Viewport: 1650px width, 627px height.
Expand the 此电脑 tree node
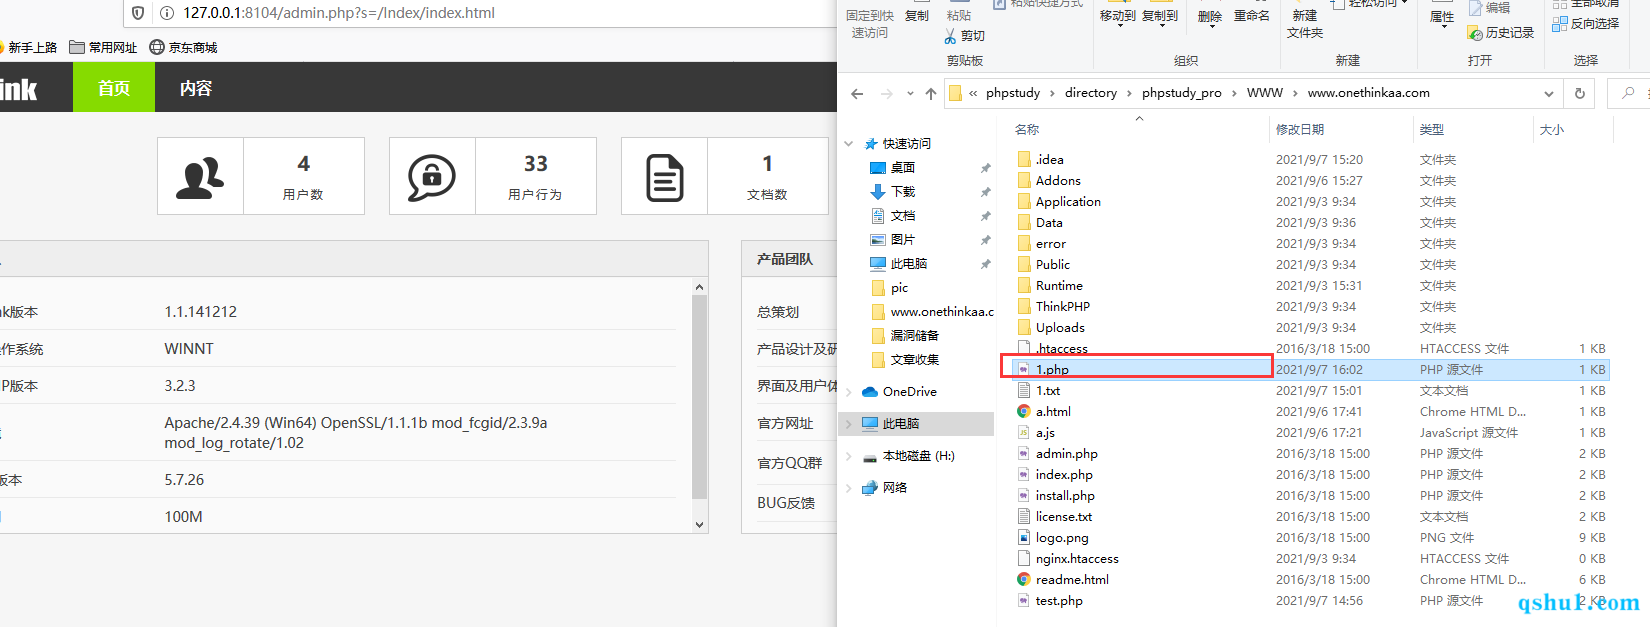(x=849, y=424)
